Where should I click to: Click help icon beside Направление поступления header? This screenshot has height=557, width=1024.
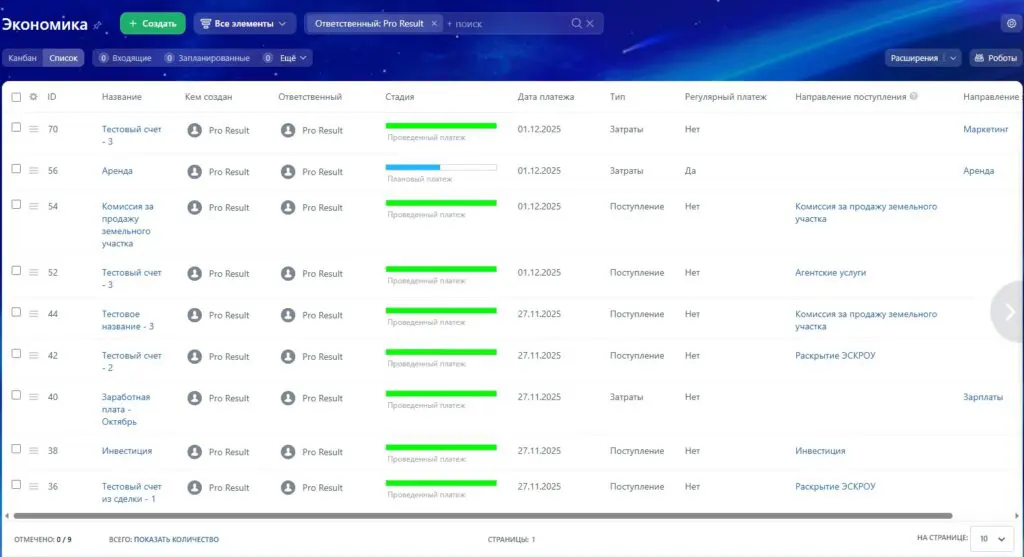click(x=914, y=96)
